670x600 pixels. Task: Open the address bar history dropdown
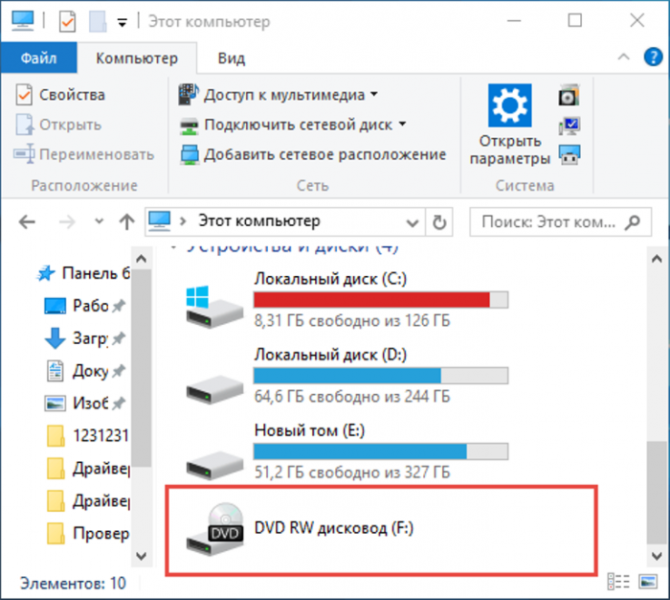tap(412, 223)
